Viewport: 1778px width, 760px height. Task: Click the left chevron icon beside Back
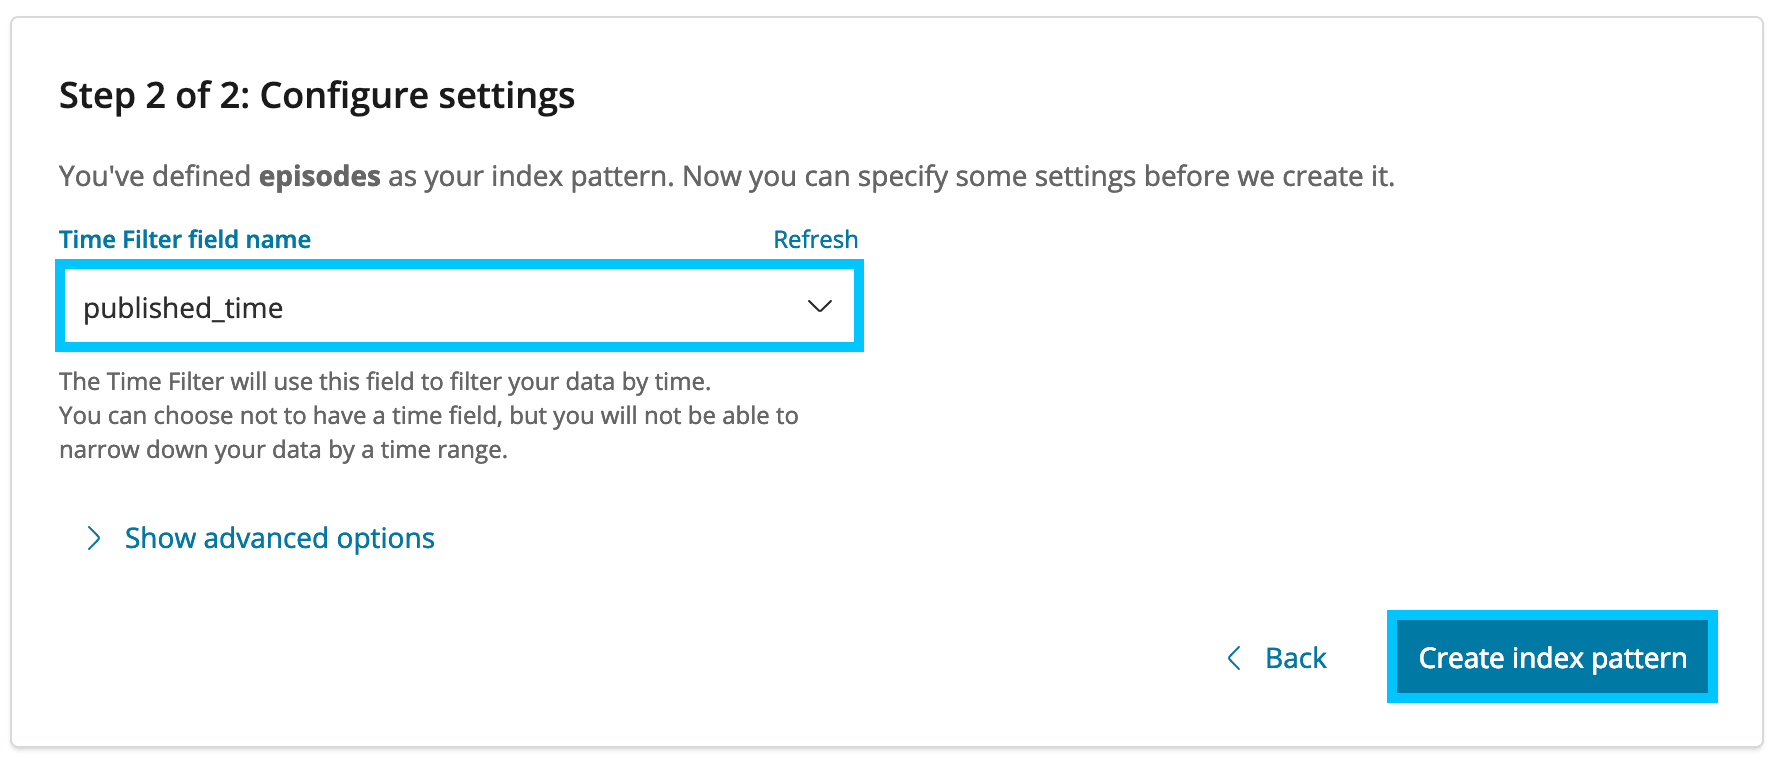coord(1234,658)
